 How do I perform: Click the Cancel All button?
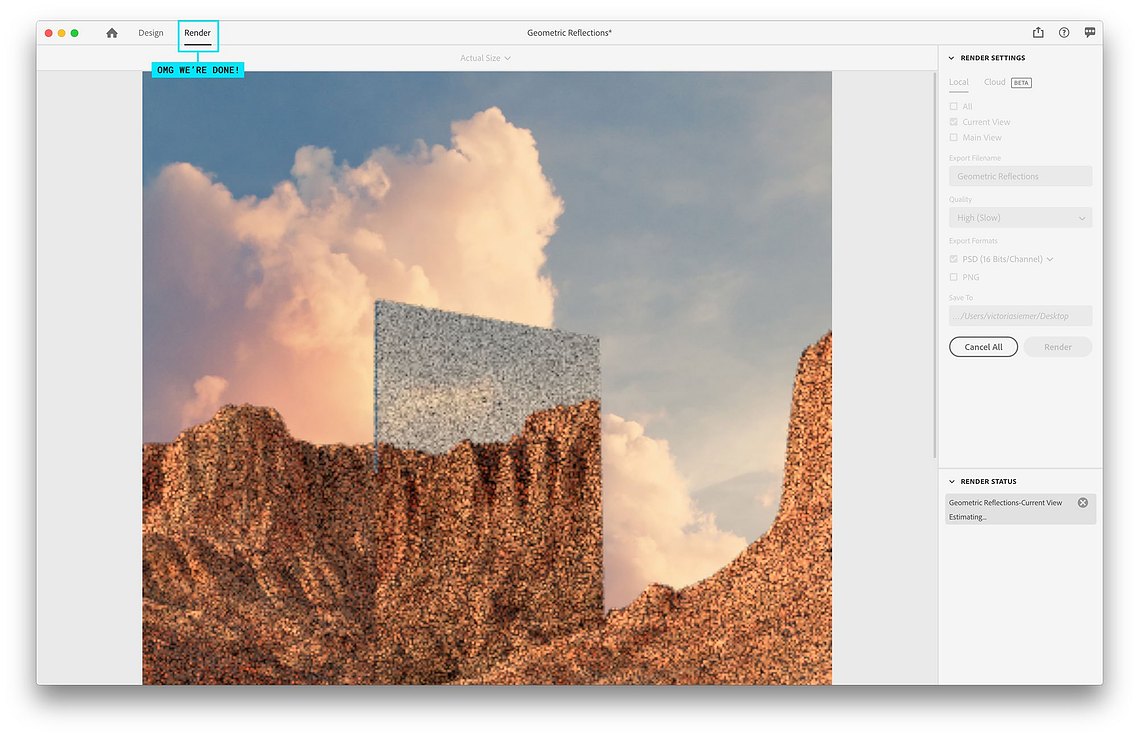coord(983,347)
